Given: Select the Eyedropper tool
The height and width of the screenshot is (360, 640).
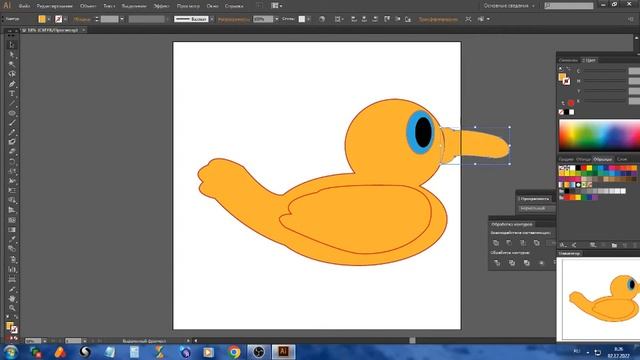Looking at the screenshot, I should click(12, 240).
